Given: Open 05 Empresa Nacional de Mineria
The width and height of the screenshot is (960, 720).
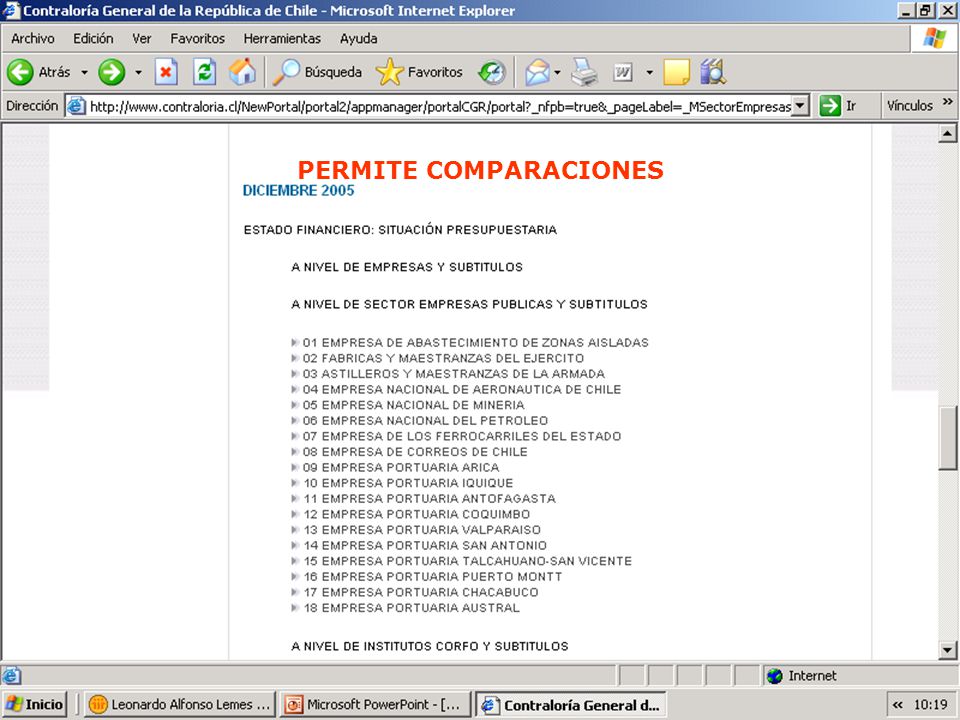Looking at the screenshot, I should pyautogui.click(x=413, y=405).
